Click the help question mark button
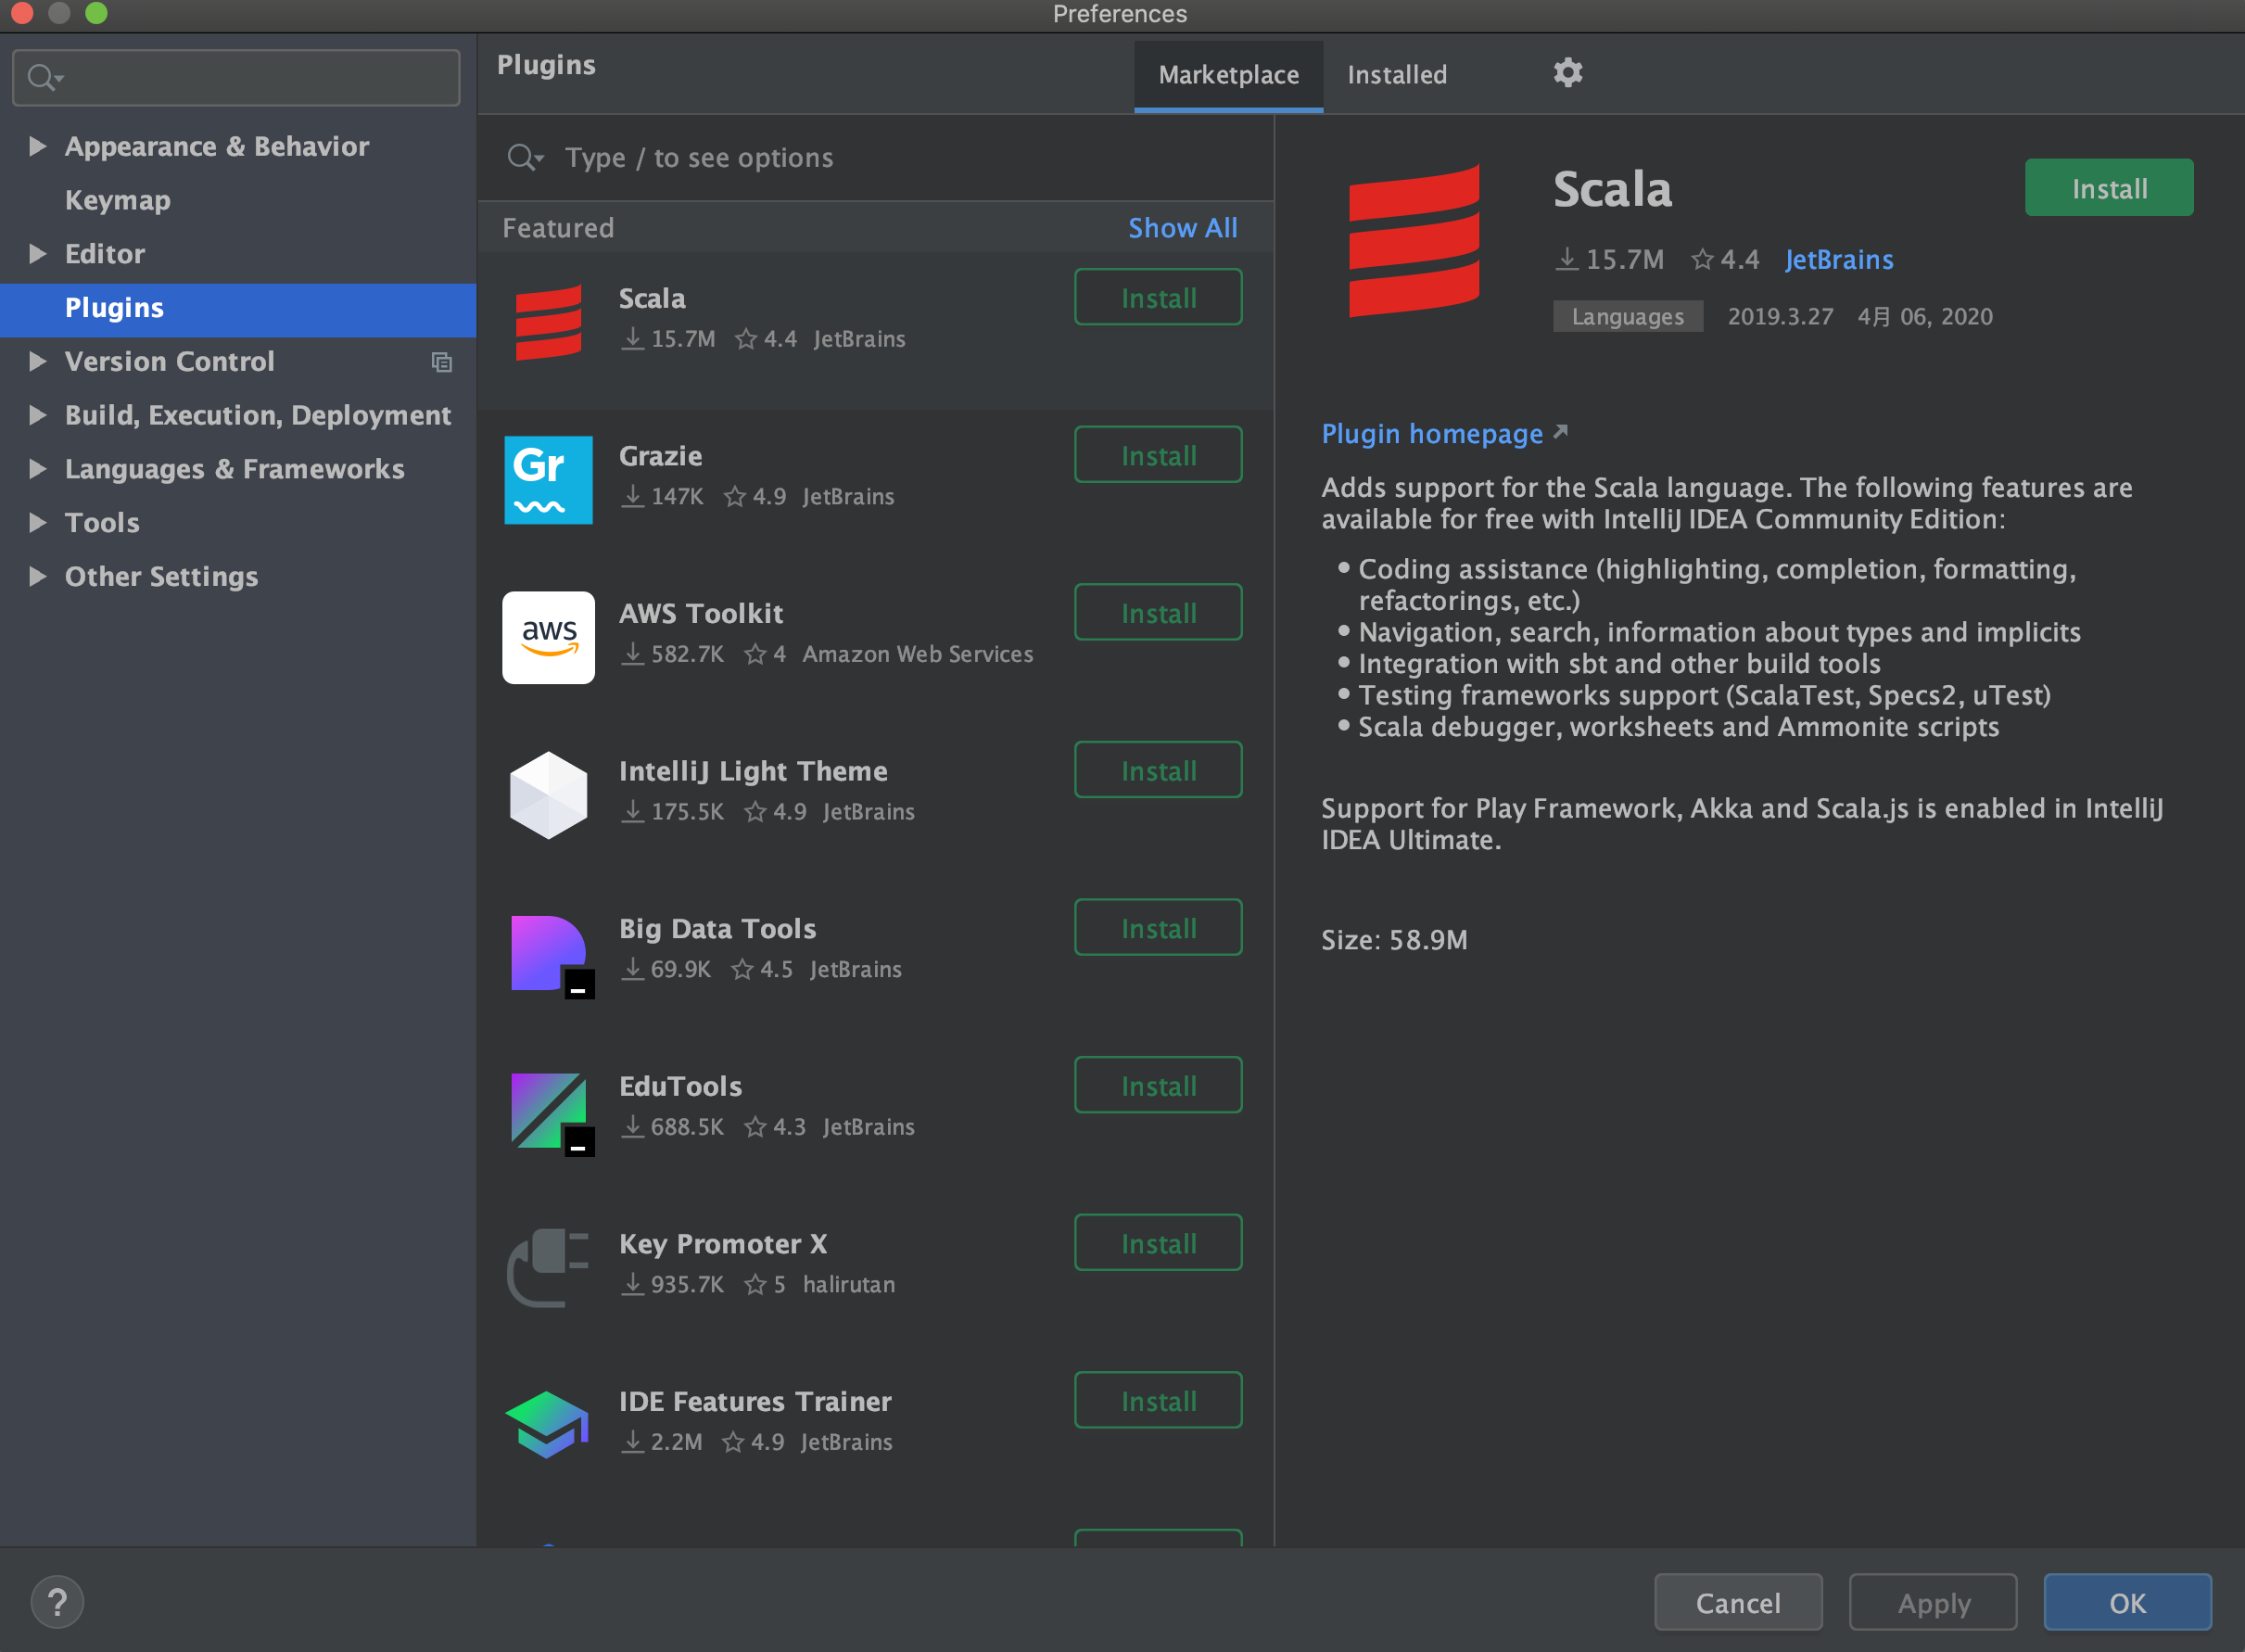Screen dimensions: 2245x1652 [x=57, y=1602]
